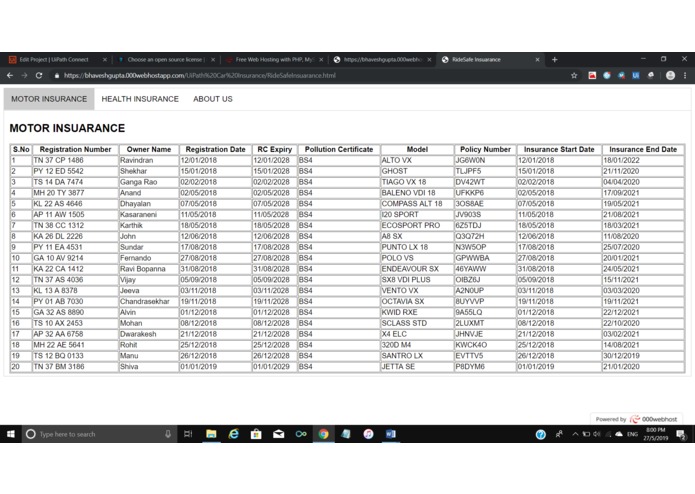Screen dimensions: 695x494
Task: Click the Type here to search box
Action: pos(98,434)
